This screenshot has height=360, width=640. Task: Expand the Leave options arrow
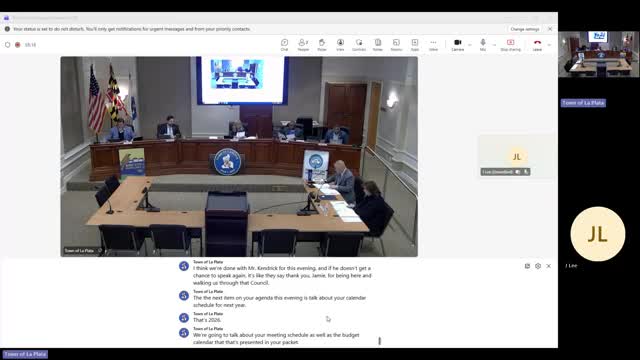click(x=549, y=45)
